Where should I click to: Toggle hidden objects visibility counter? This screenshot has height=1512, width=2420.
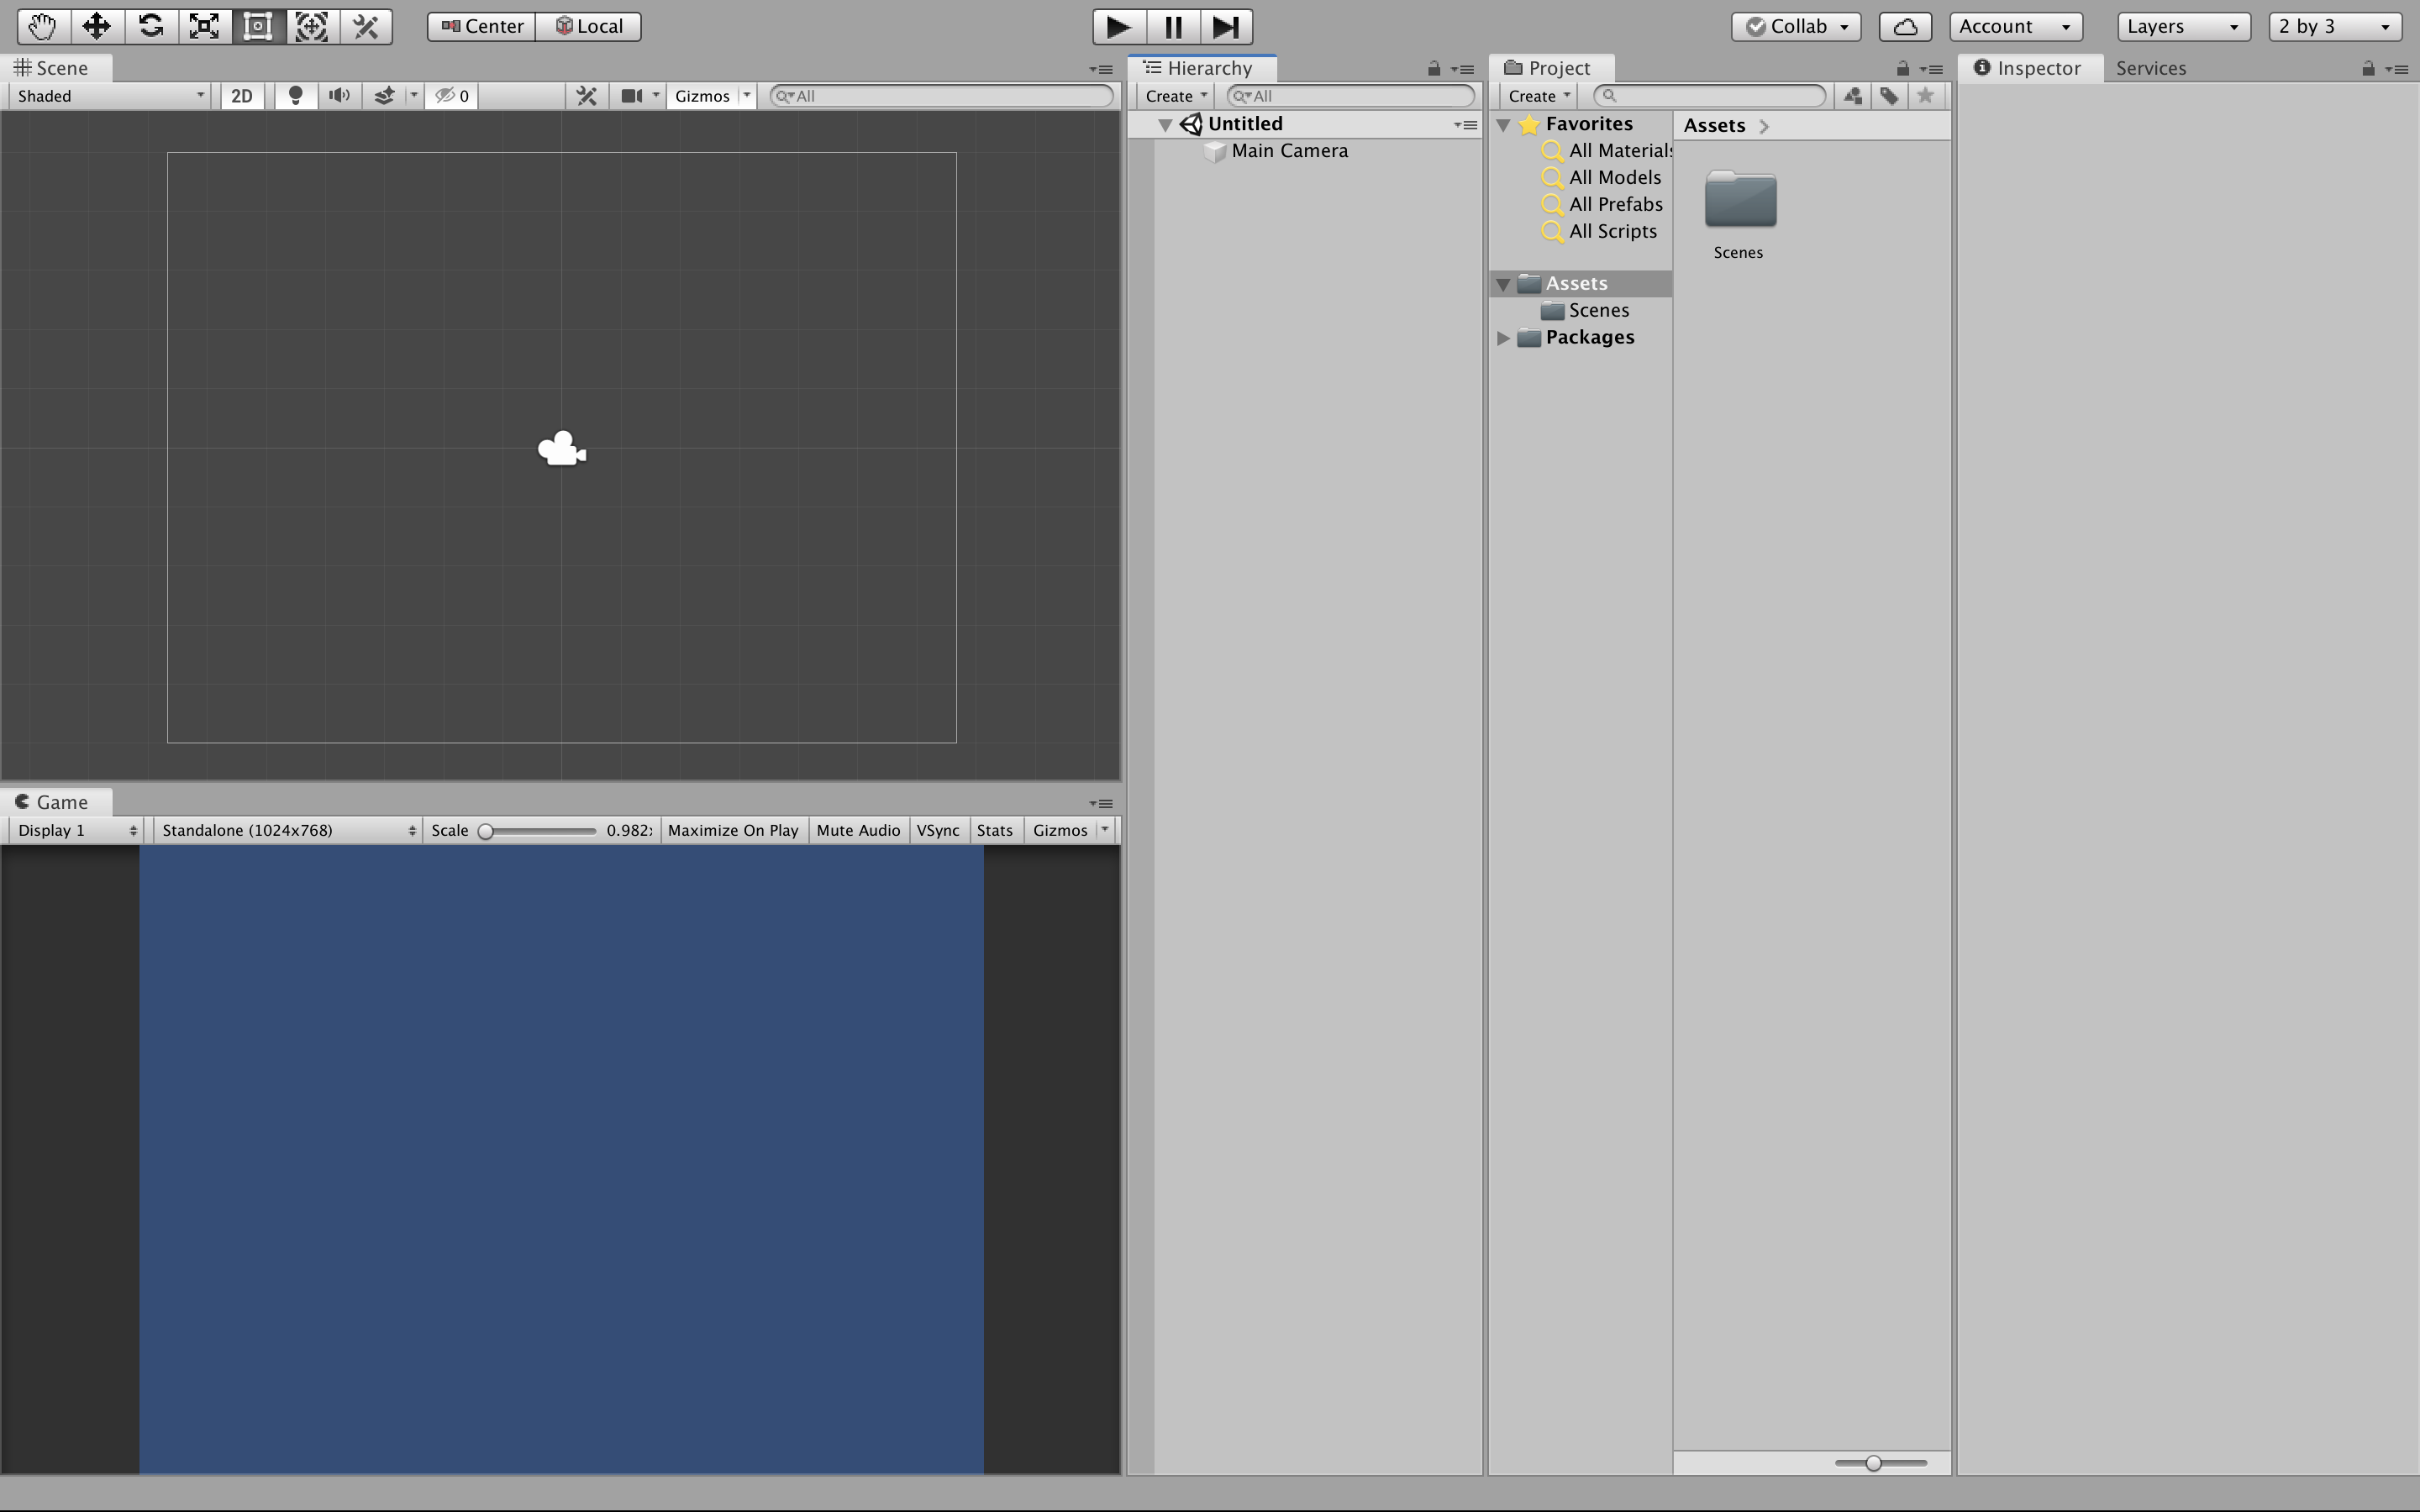pyautogui.click(x=452, y=95)
